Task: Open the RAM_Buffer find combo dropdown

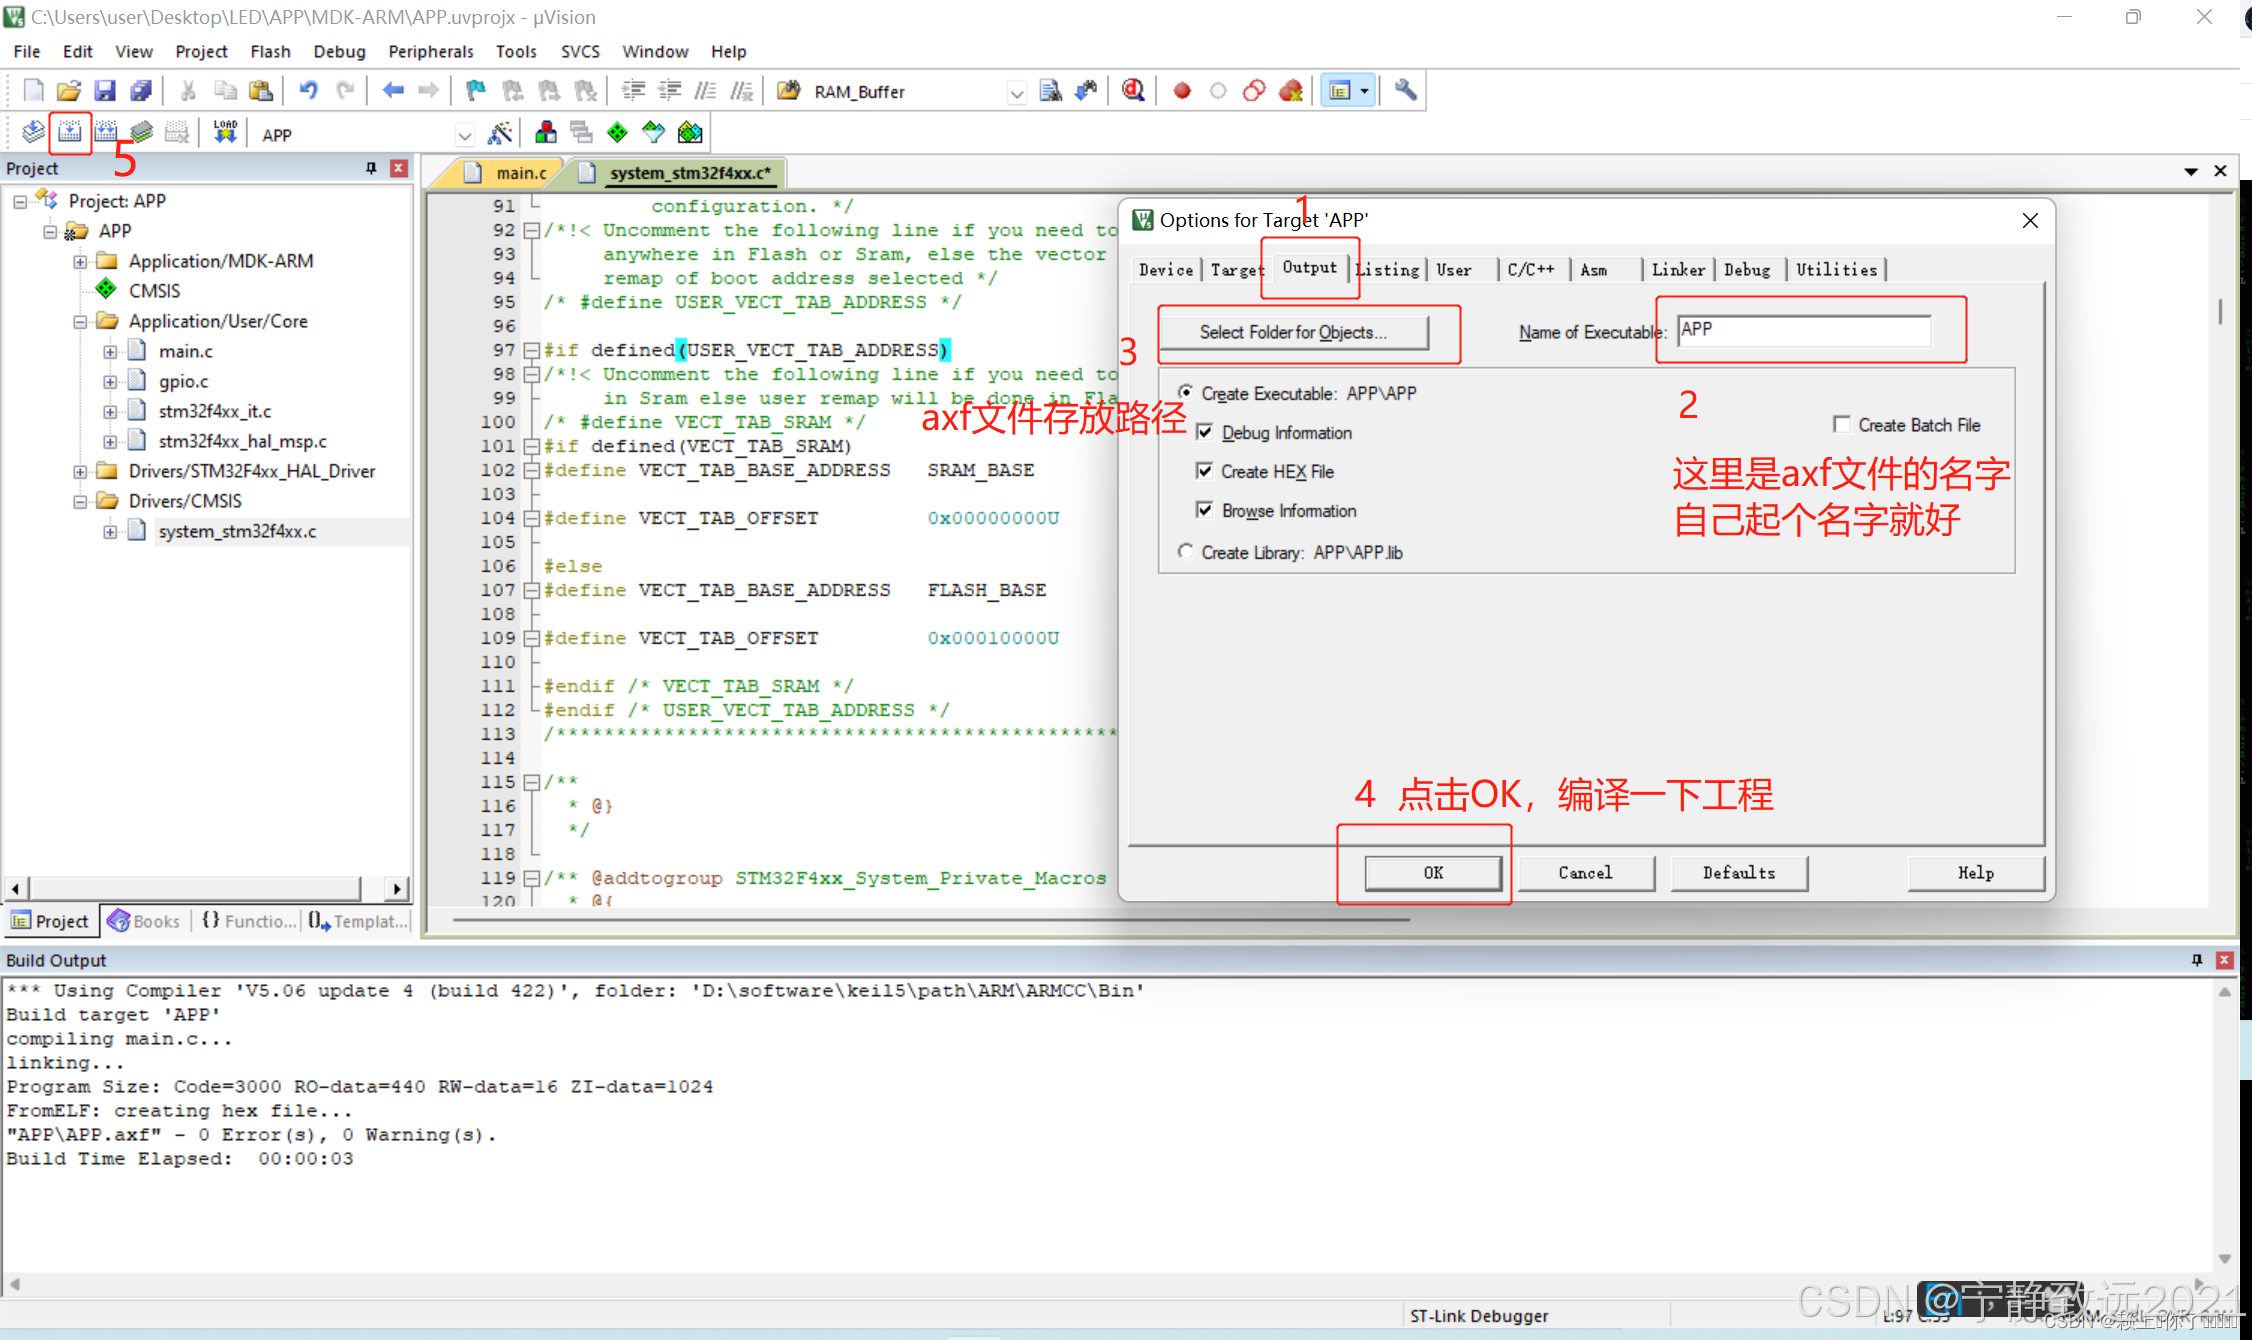Action: coord(1017,93)
